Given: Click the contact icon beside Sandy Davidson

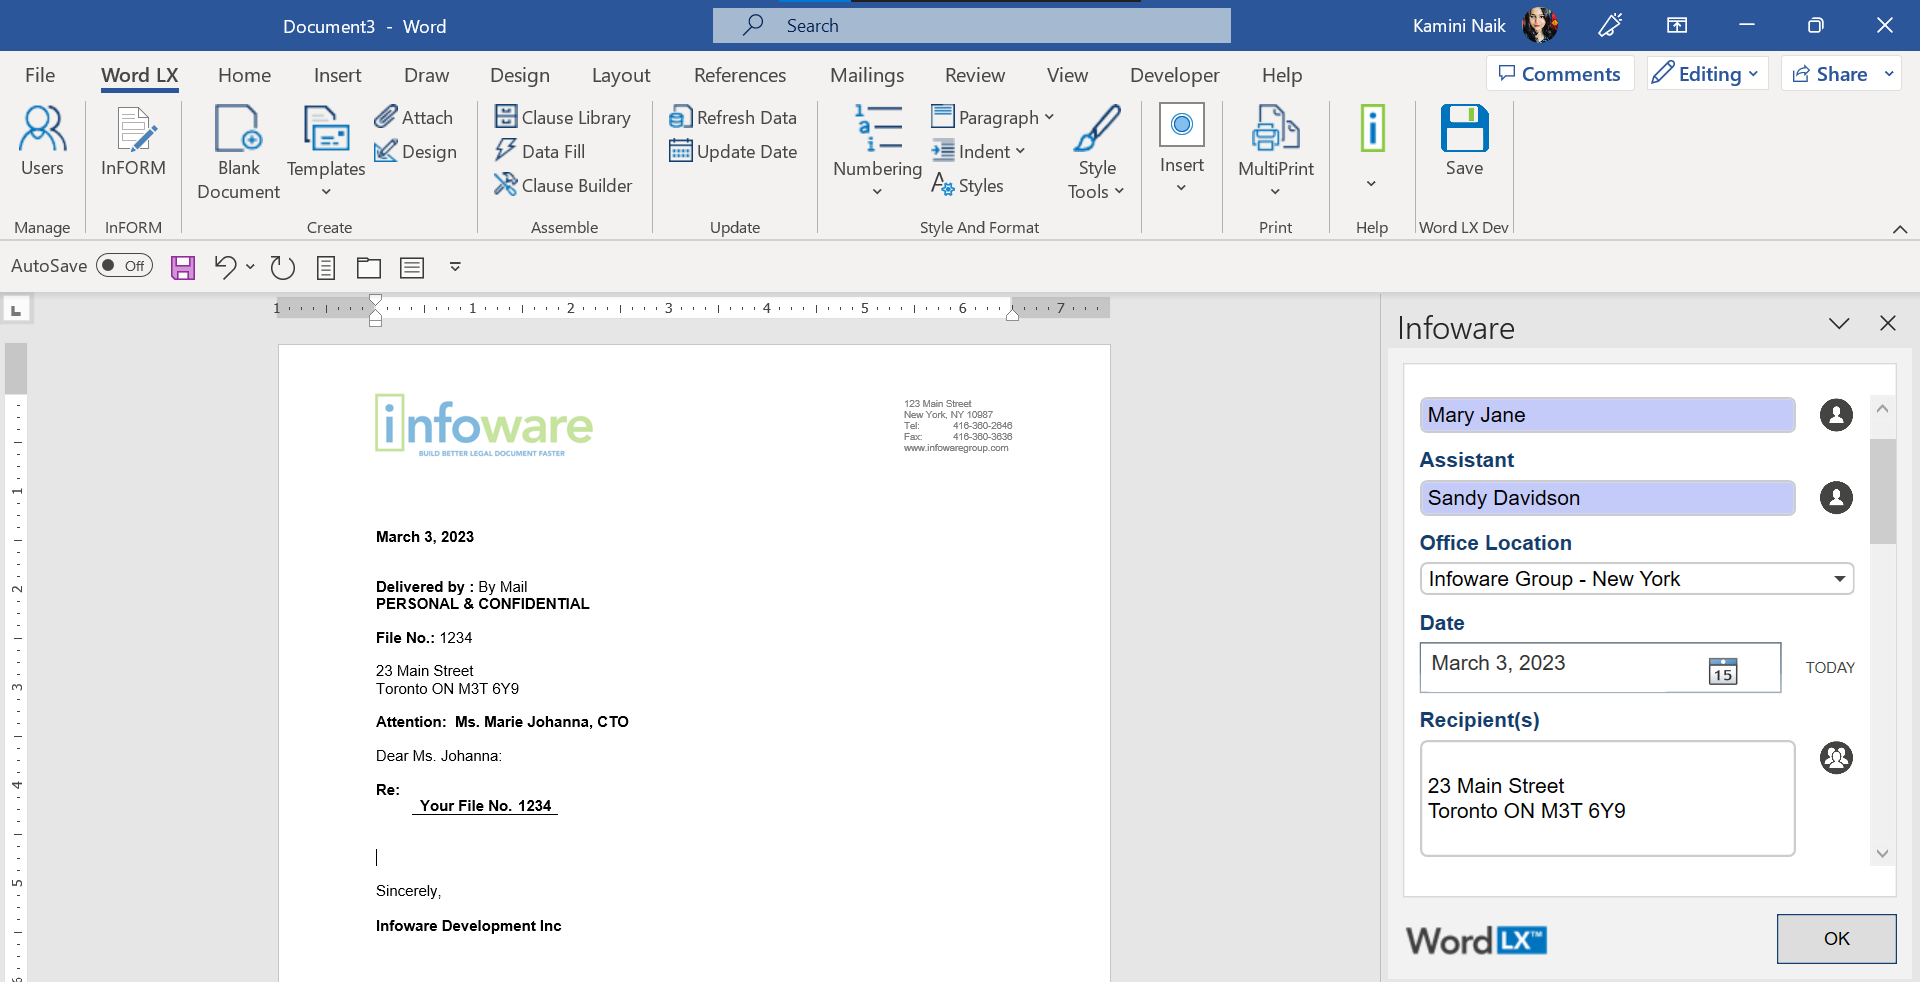Looking at the screenshot, I should 1835,498.
